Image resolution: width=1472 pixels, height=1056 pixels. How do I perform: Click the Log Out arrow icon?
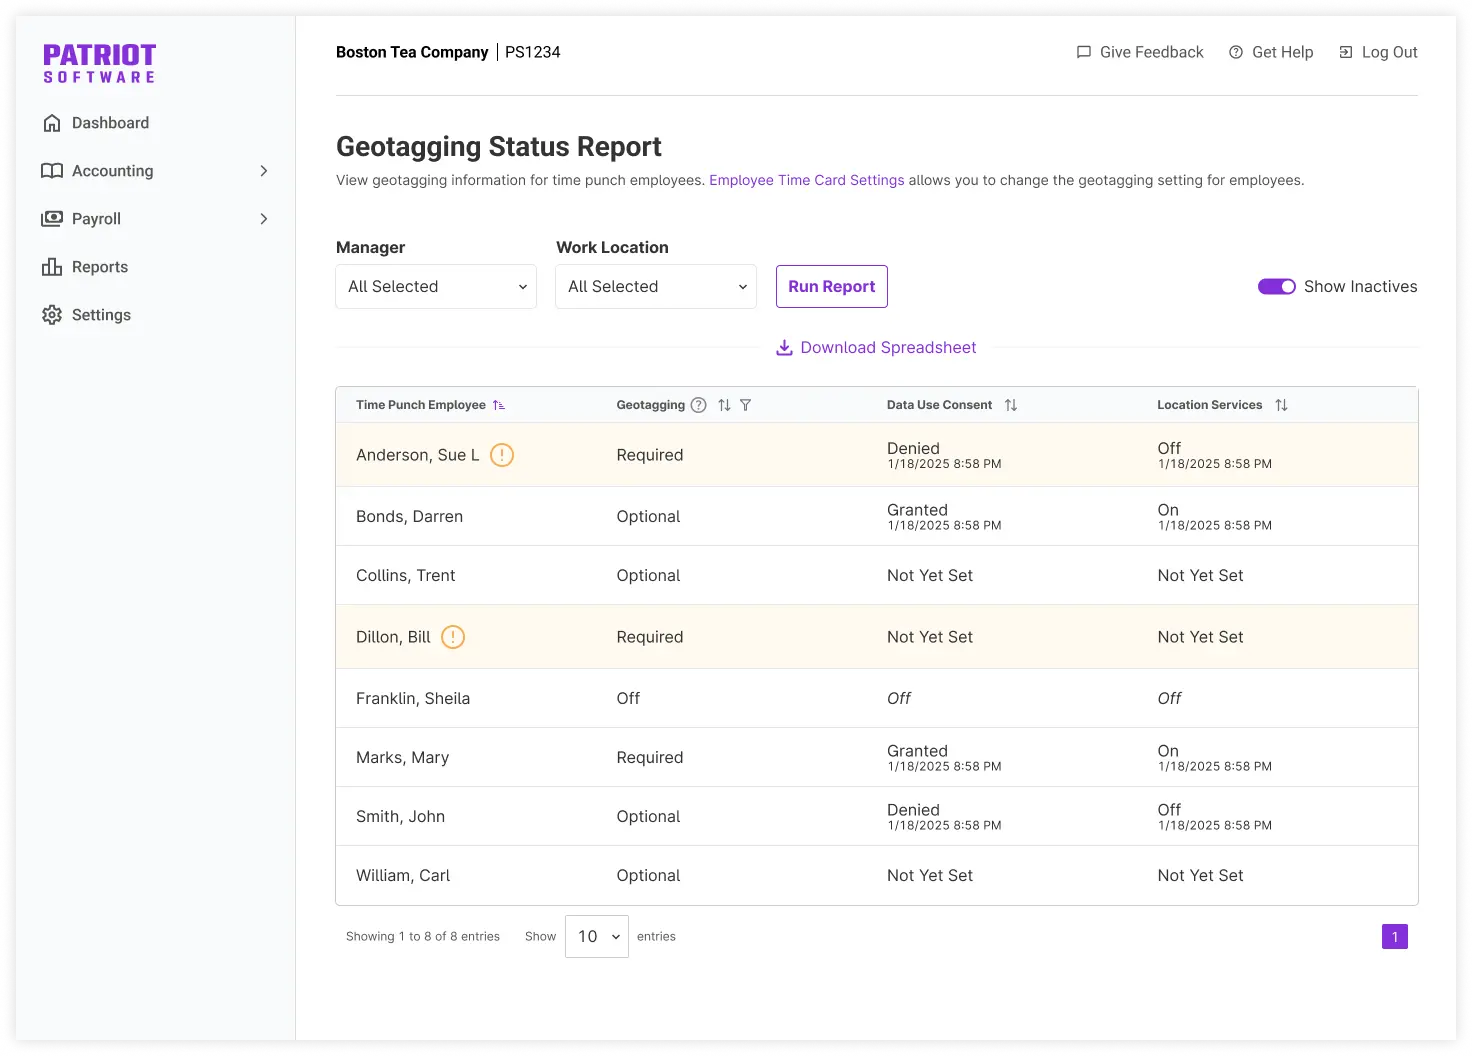click(1346, 52)
